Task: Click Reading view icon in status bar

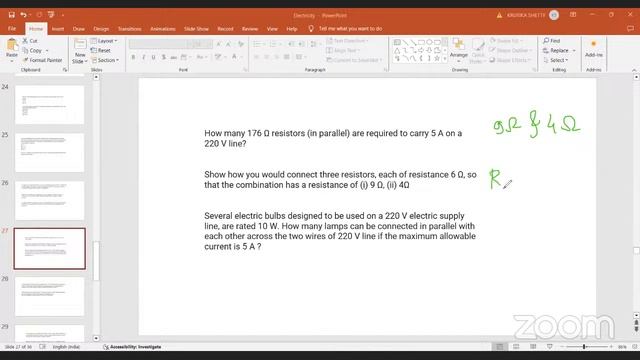Action: pyautogui.click(x=533, y=347)
